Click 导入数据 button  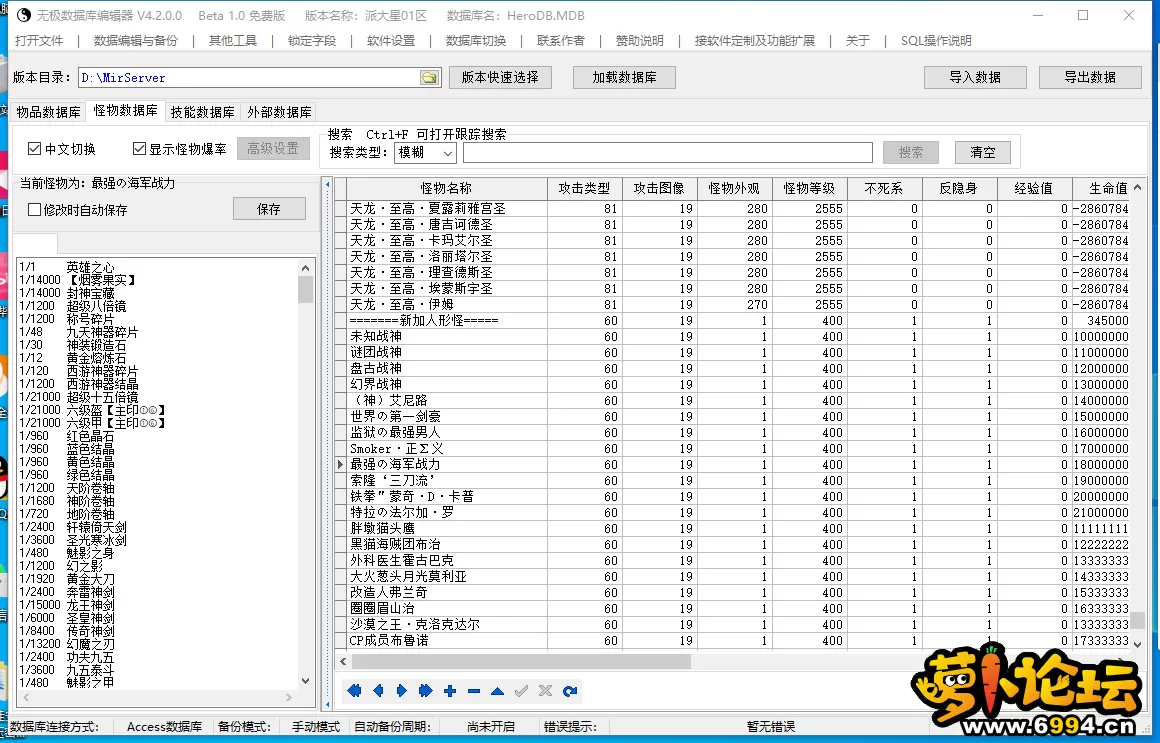click(x=975, y=77)
